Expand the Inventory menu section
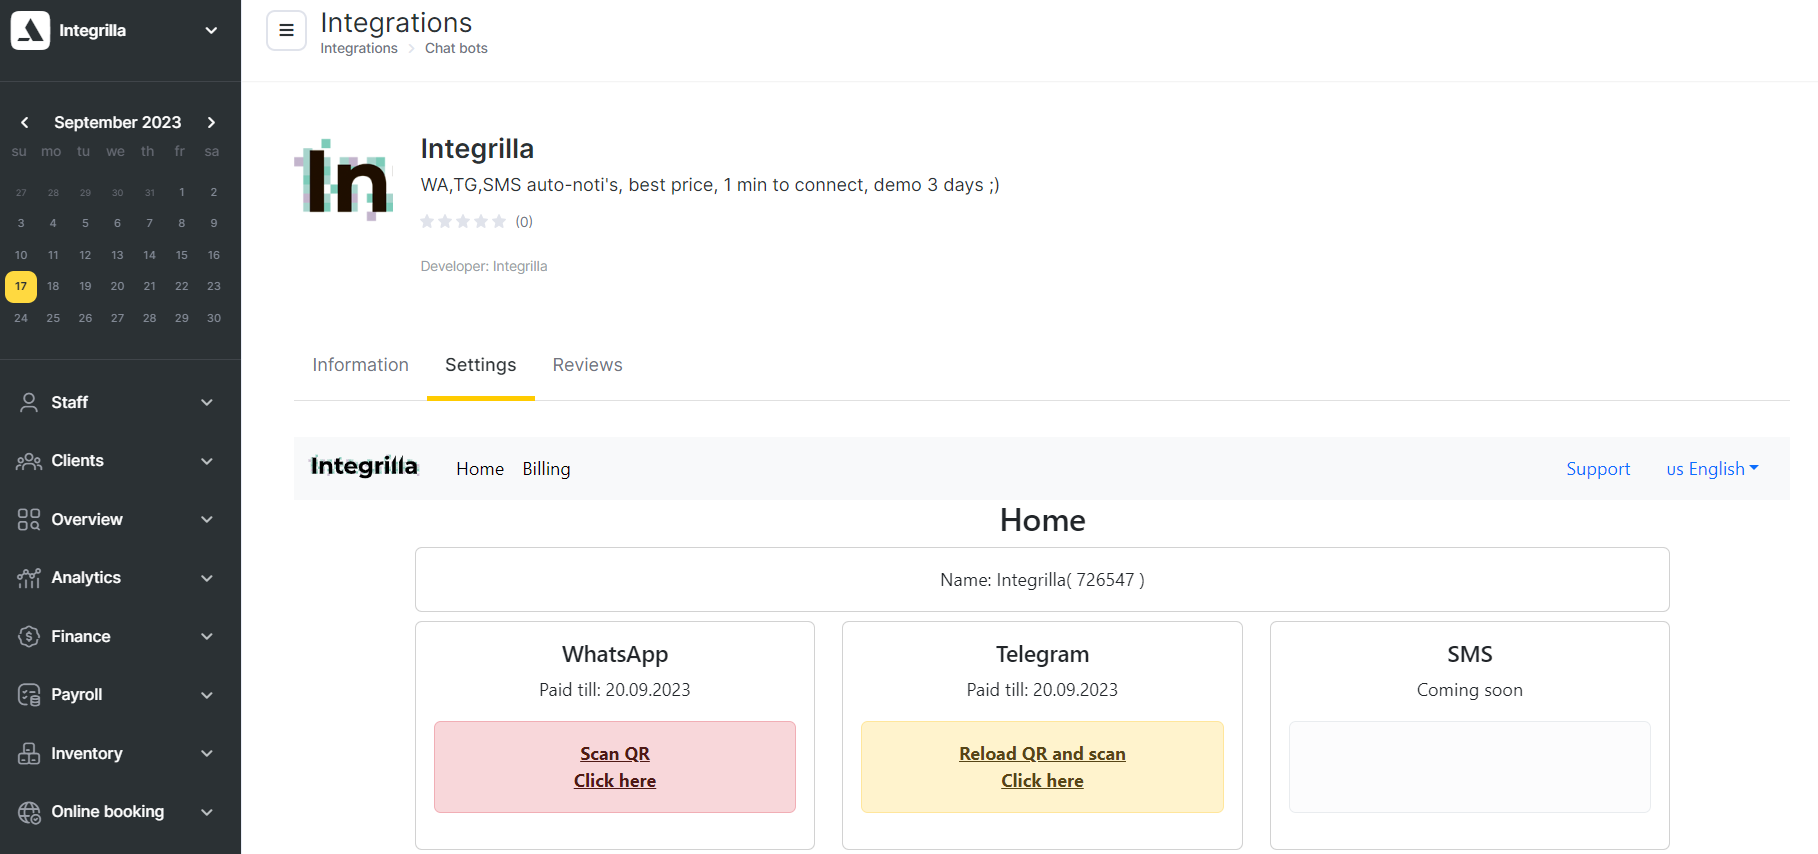 click(x=207, y=753)
